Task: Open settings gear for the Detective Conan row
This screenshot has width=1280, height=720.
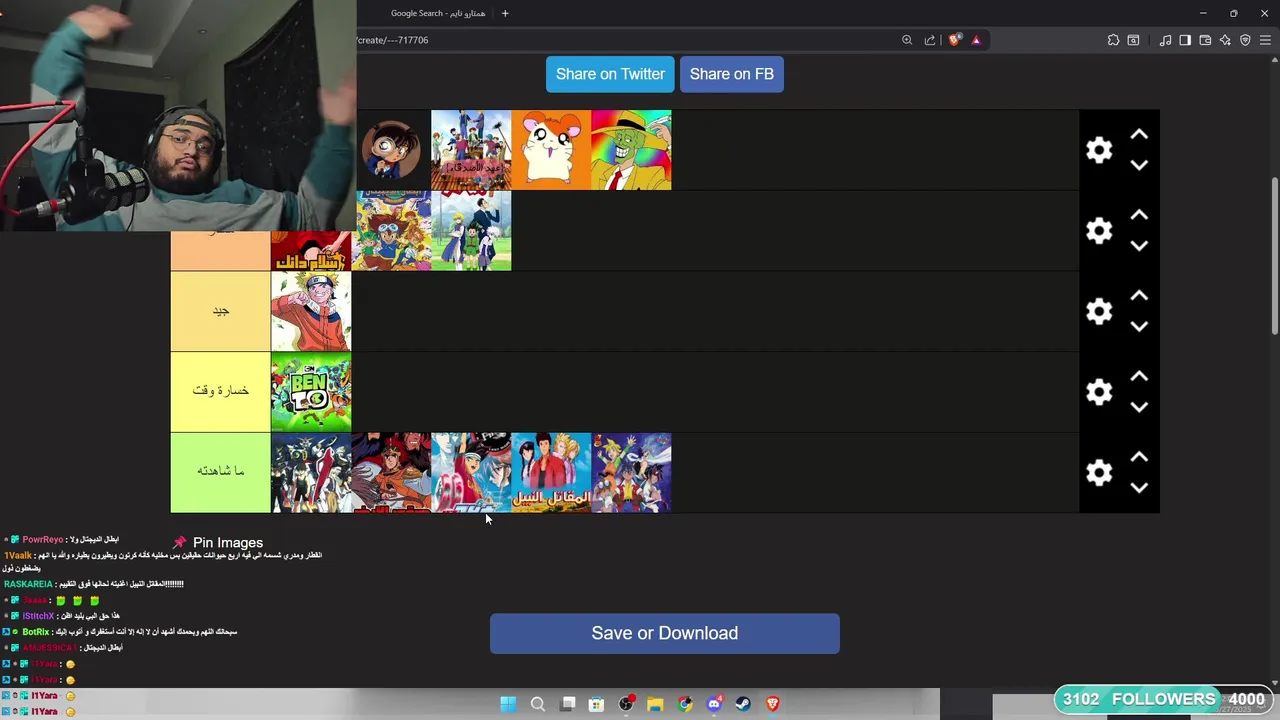Action: pos(1099,150)
